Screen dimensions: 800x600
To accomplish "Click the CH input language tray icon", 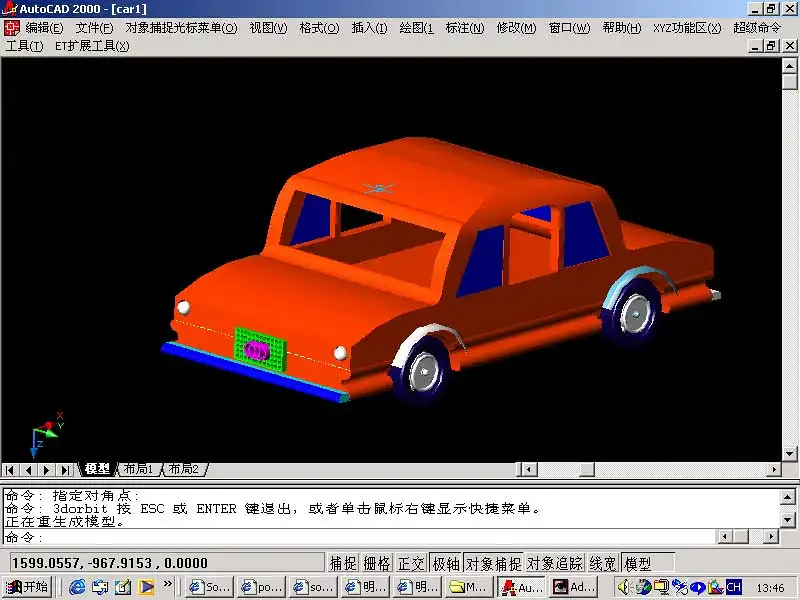I will click(733, 587).
